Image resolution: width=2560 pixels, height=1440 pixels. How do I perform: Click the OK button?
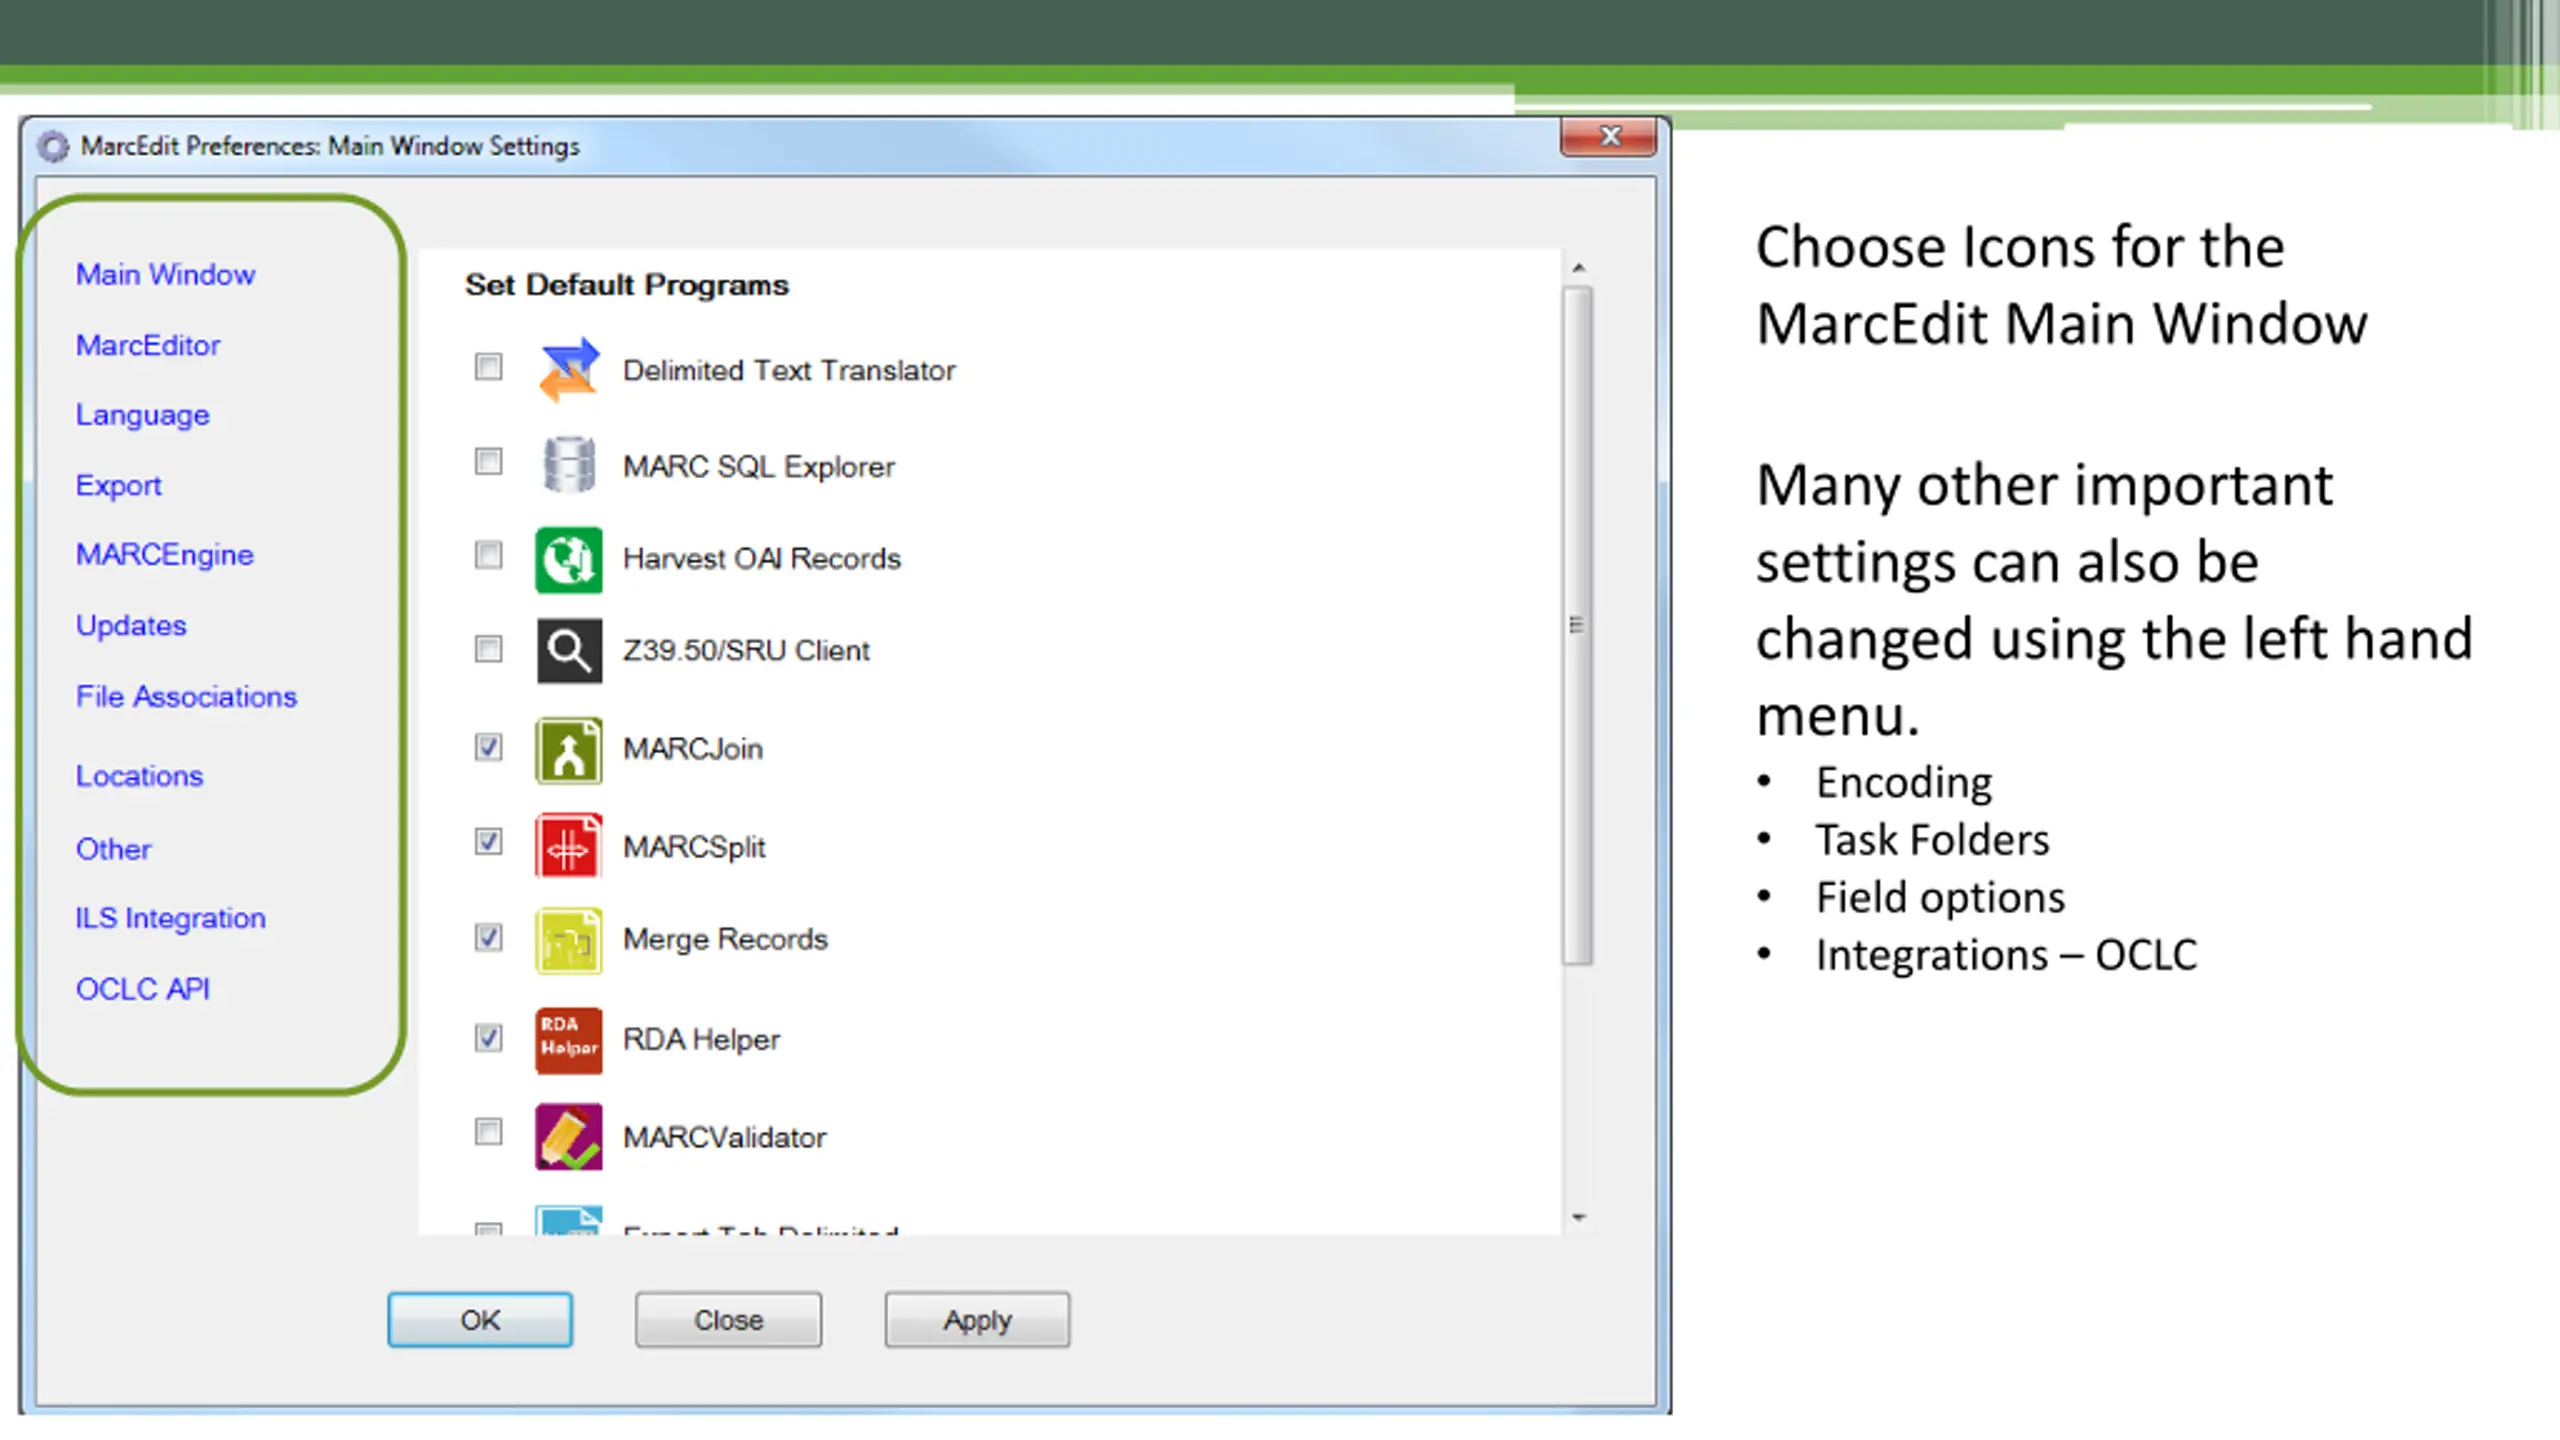coord(480,1320)
